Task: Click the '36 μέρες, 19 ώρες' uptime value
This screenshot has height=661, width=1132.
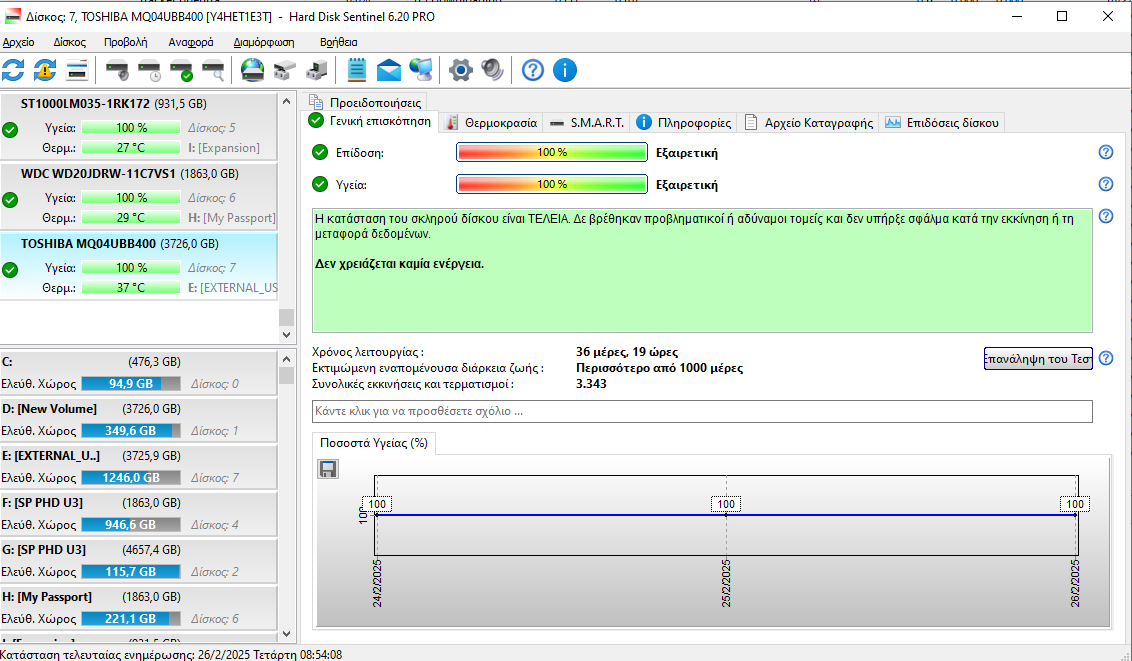Action: click(x=627, y=352)
